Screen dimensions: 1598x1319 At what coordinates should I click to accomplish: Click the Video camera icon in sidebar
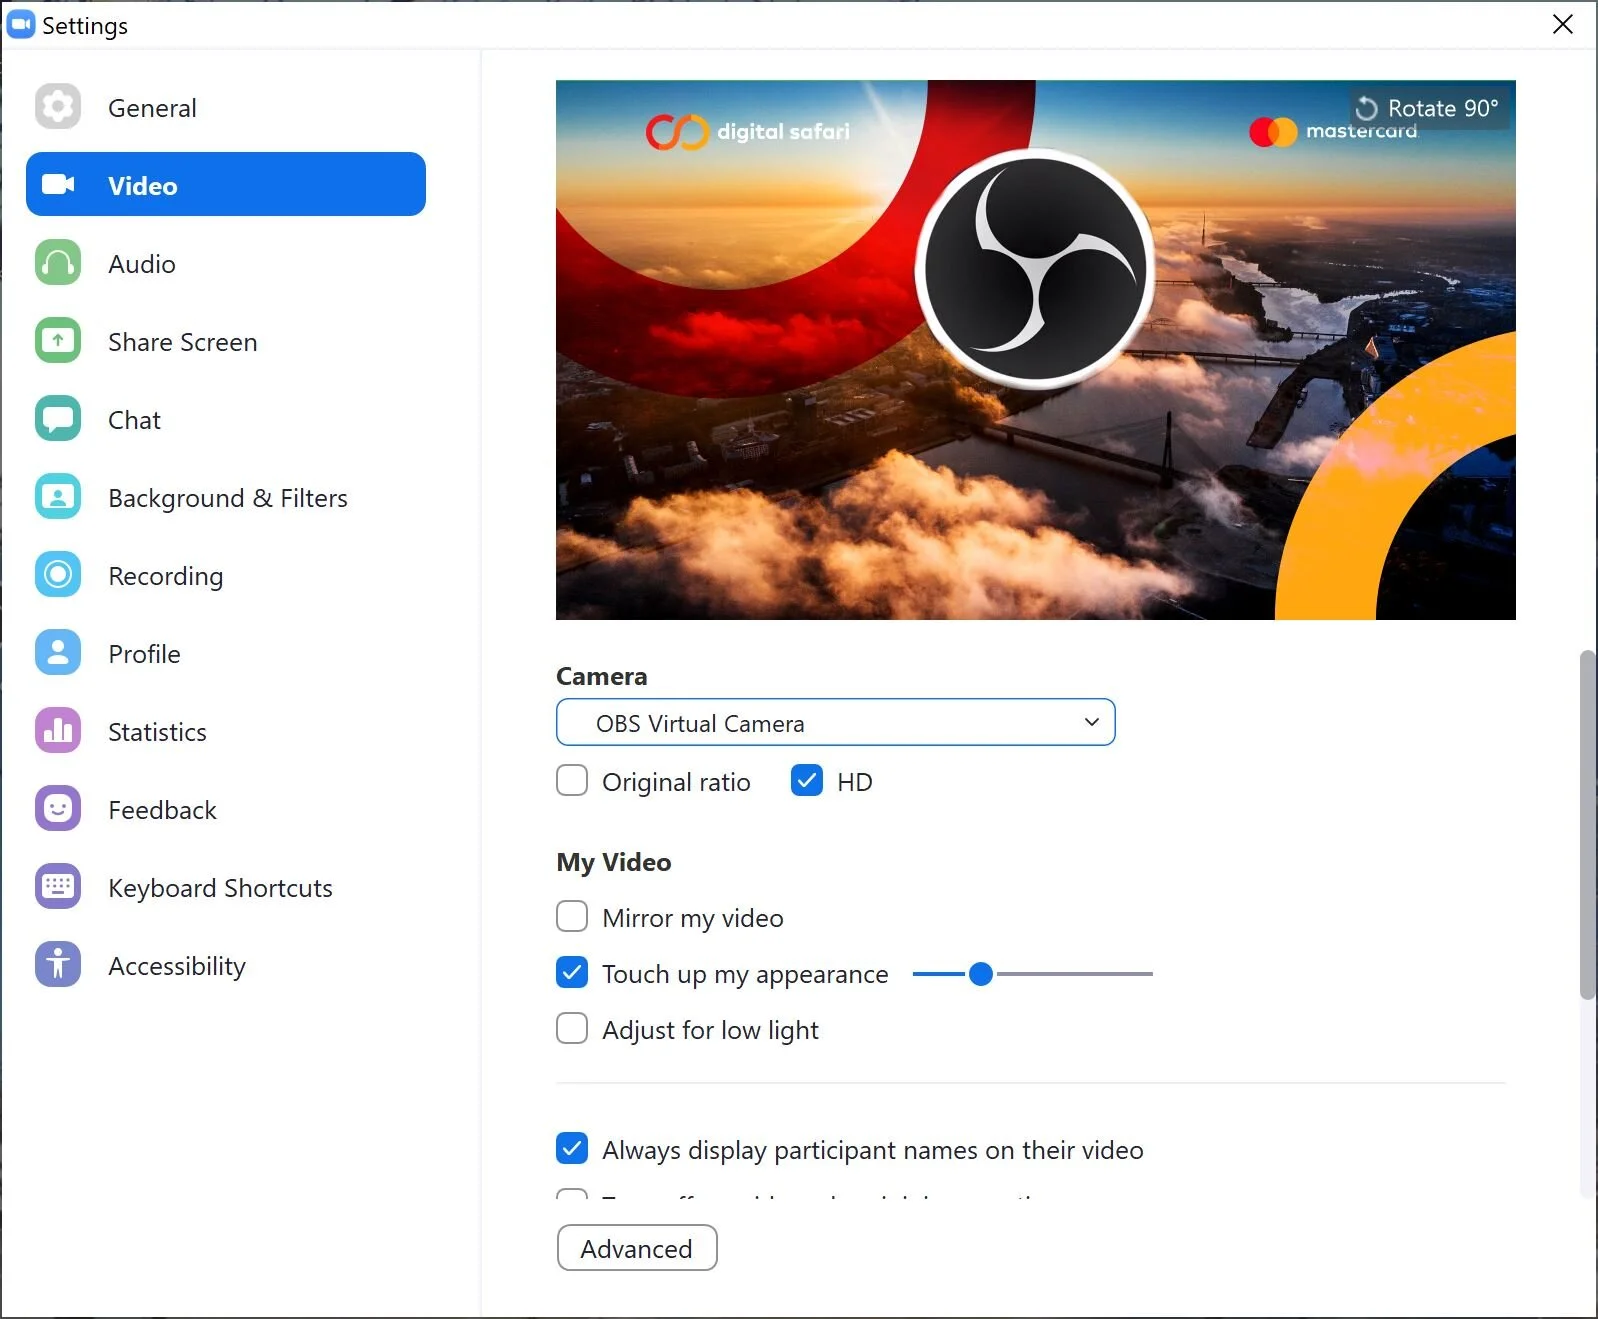pyautogui.click(x=58, y=185)
